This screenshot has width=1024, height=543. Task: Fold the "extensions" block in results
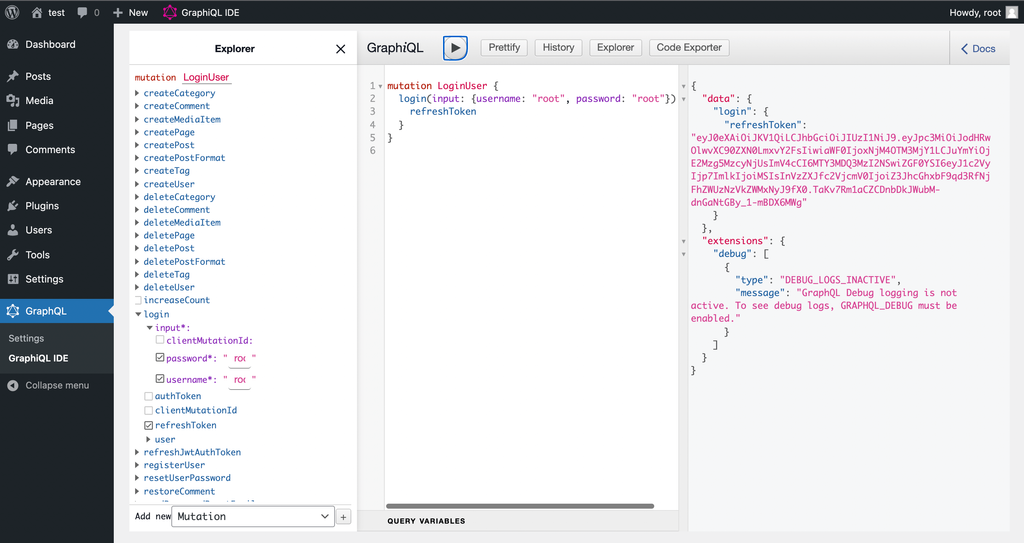(x=684, y=241)
